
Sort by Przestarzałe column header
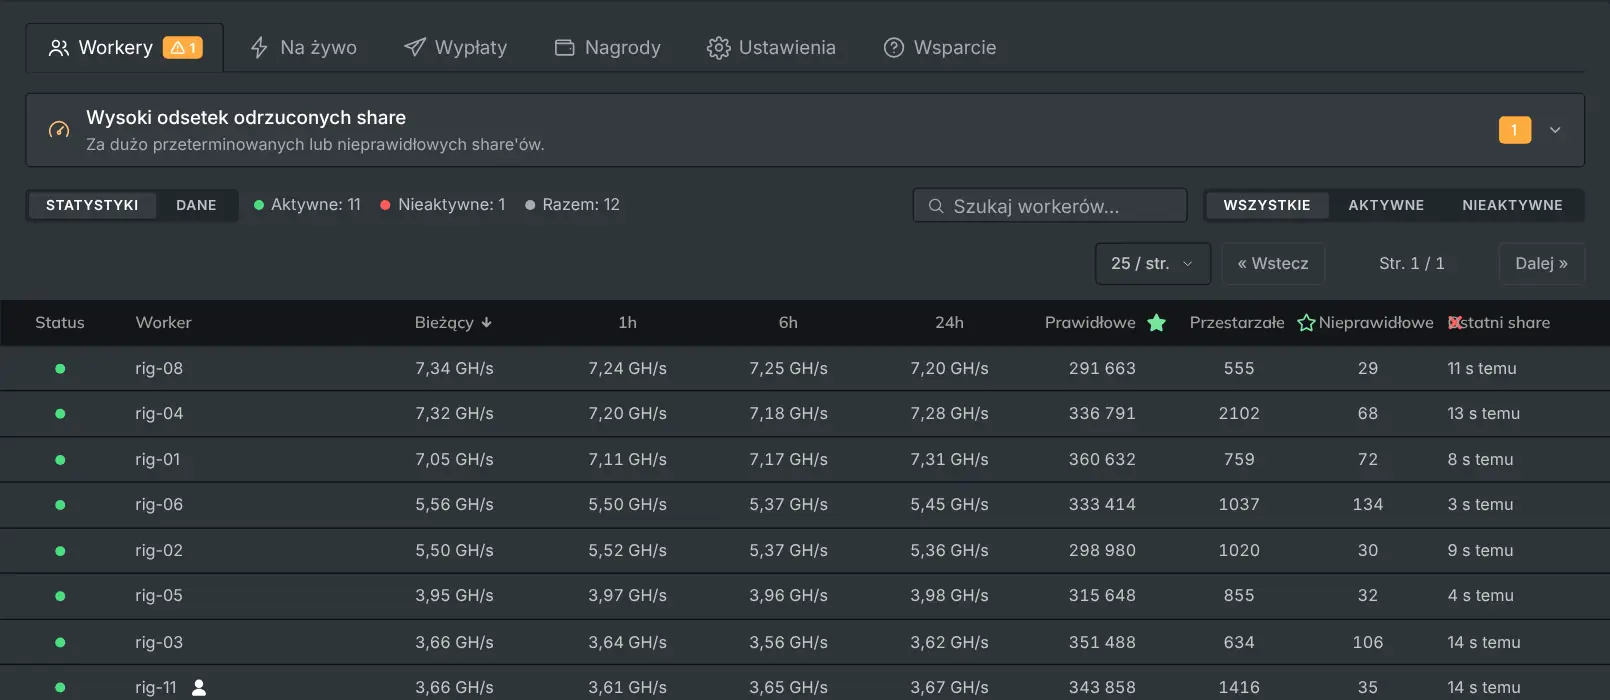click(x=1237, y=323)
